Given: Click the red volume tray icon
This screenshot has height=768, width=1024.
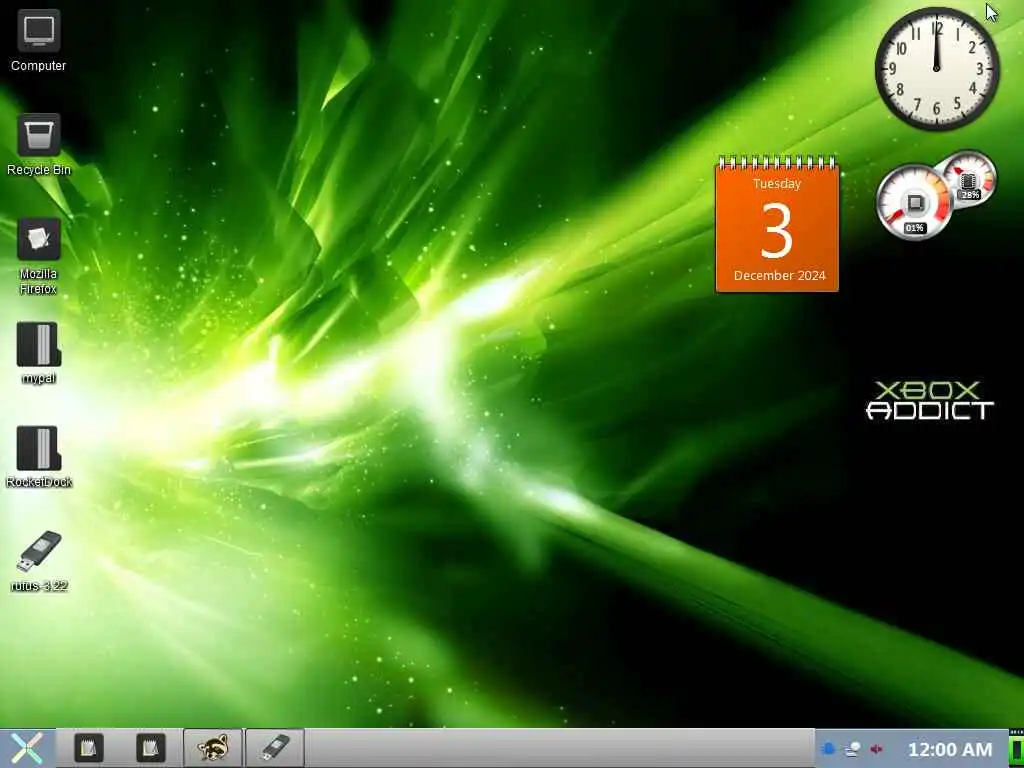Looking at the screenshot, I should (876, 749).
